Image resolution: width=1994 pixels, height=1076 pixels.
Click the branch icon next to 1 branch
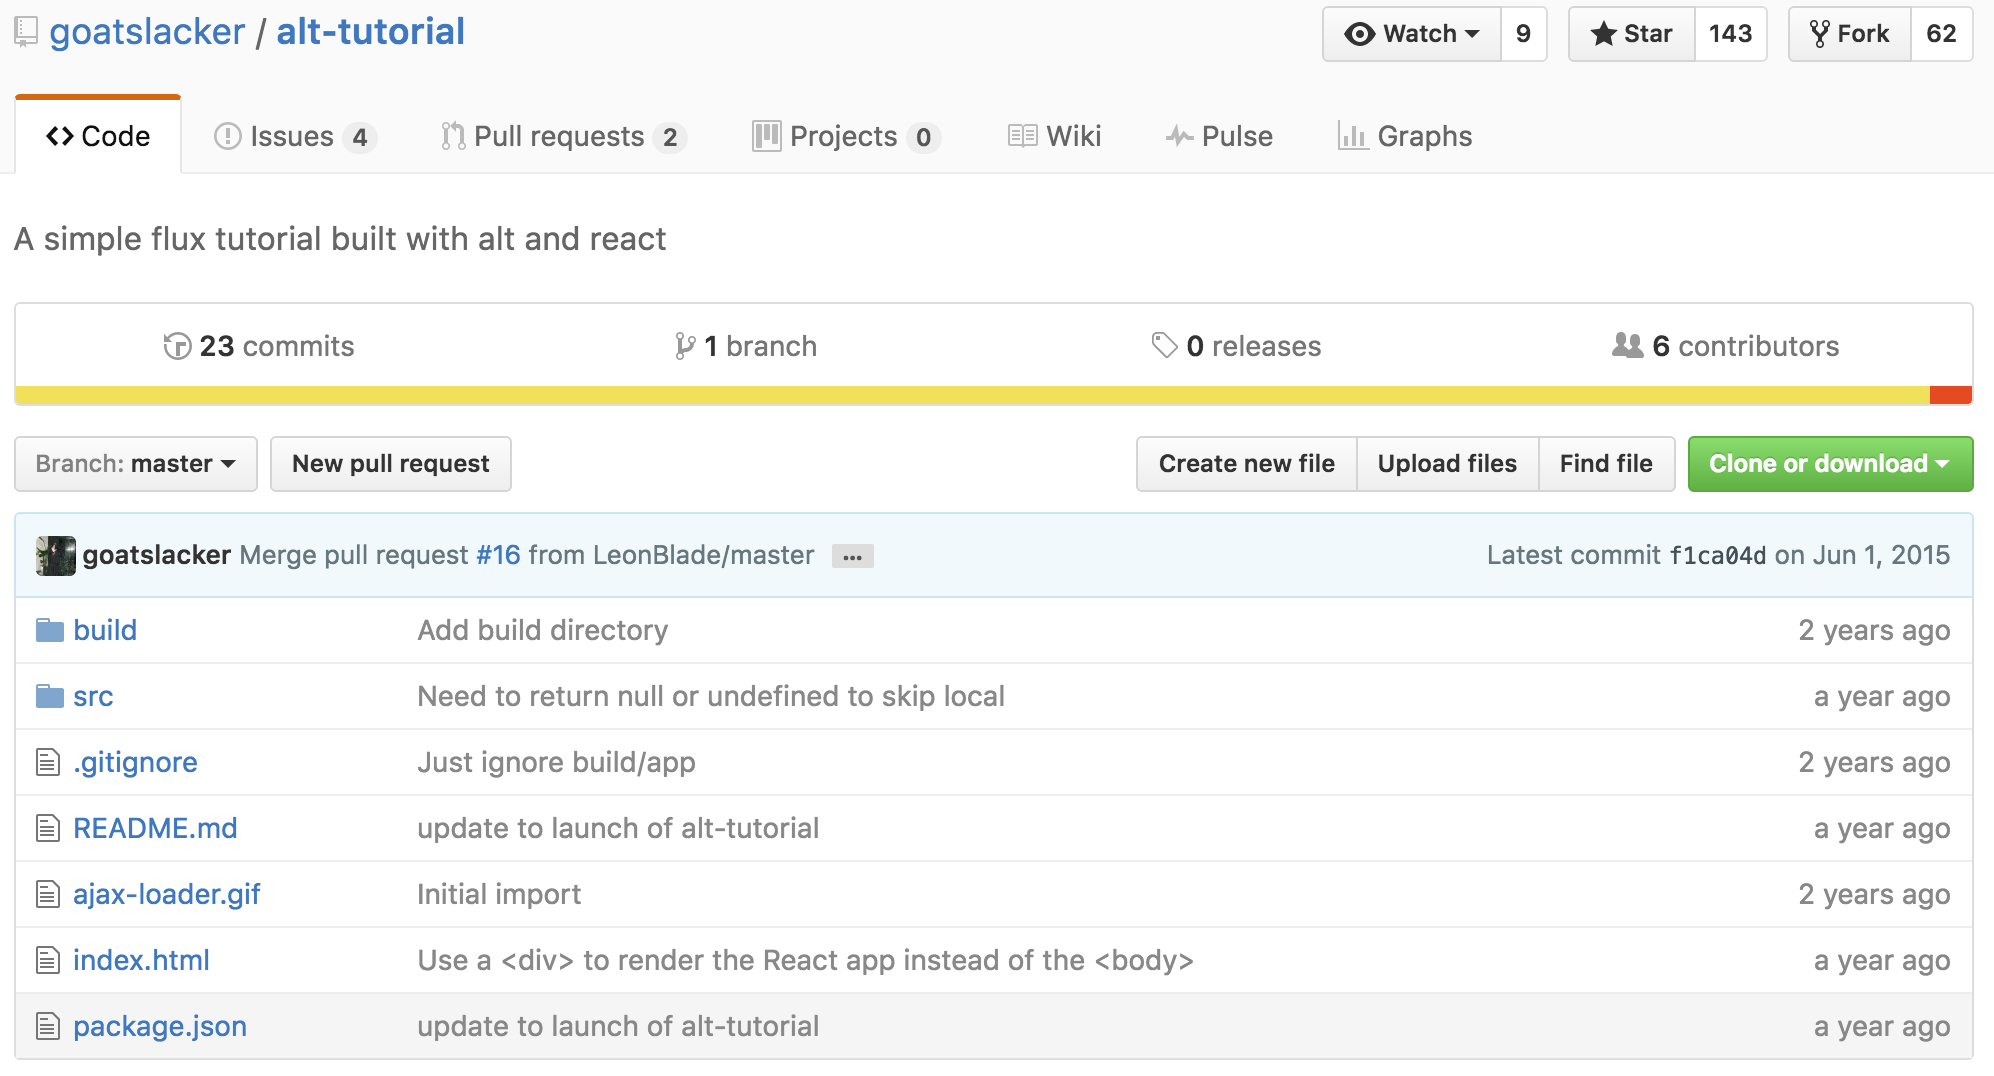(x=685, y=346)
